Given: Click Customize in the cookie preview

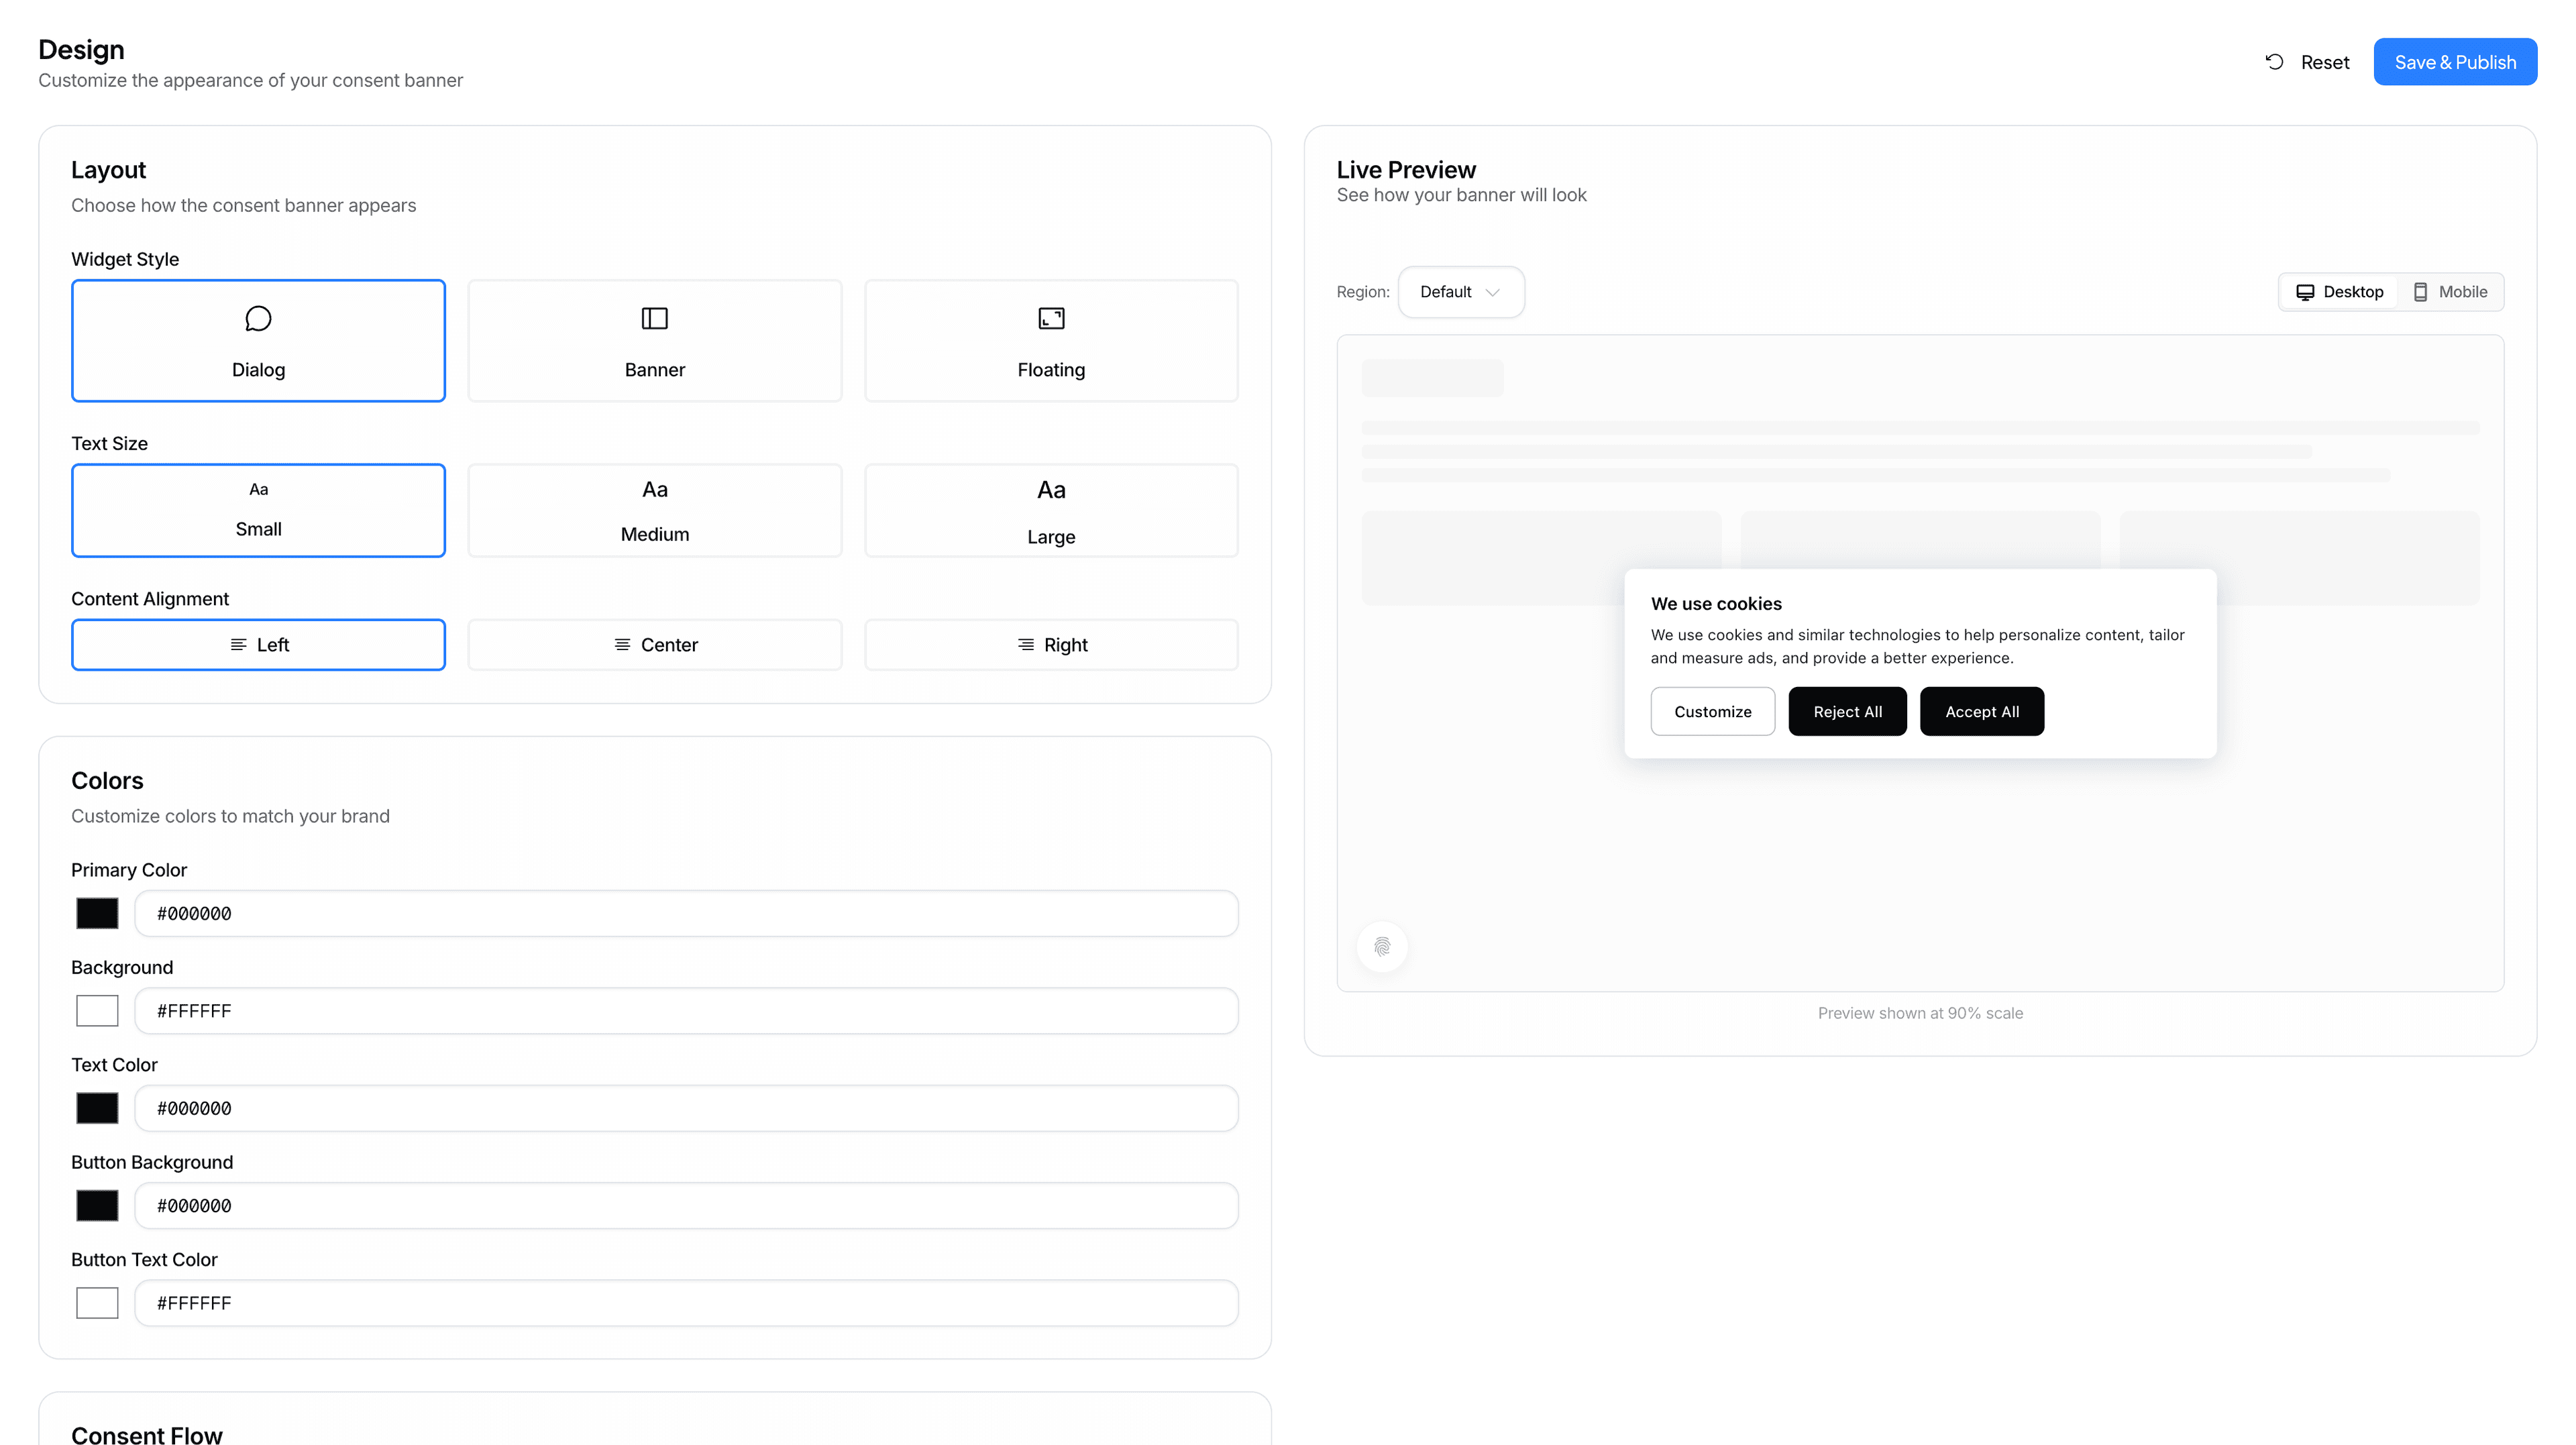Looking at the screenshot, I should 1713,712.
